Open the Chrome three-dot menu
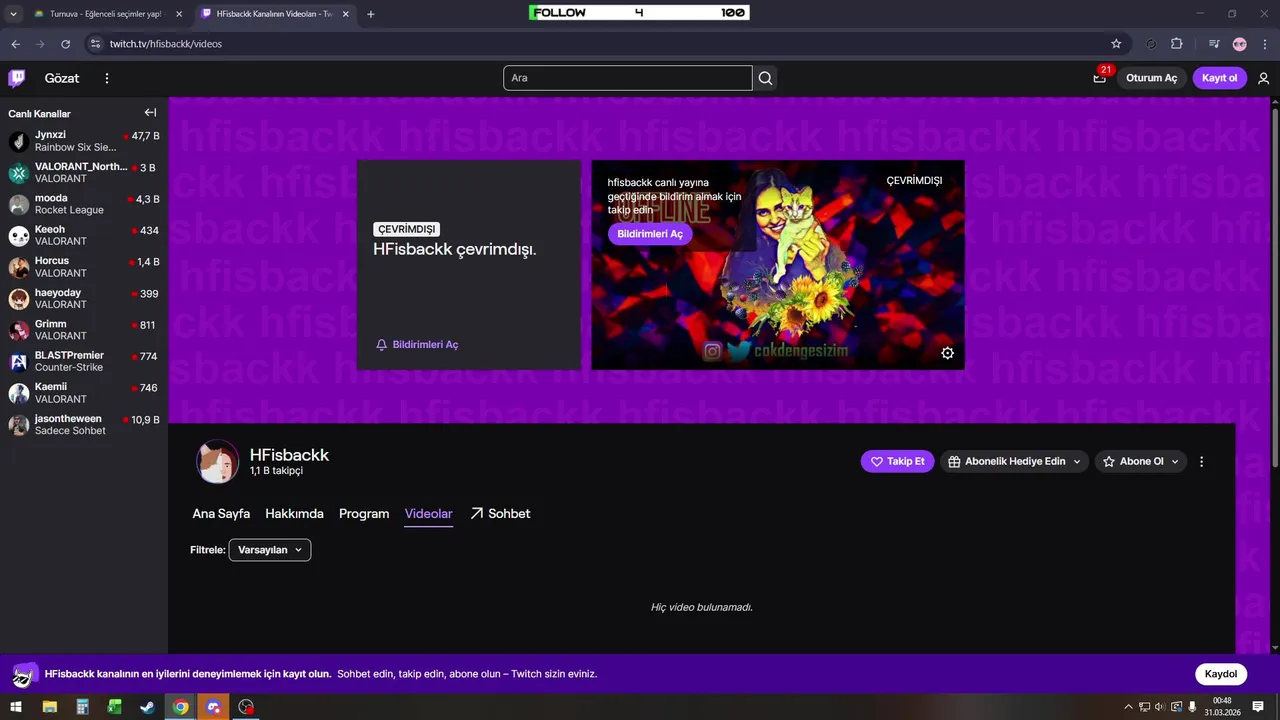Screen dimensions: 1280x720 click(x=1264, y=44)
